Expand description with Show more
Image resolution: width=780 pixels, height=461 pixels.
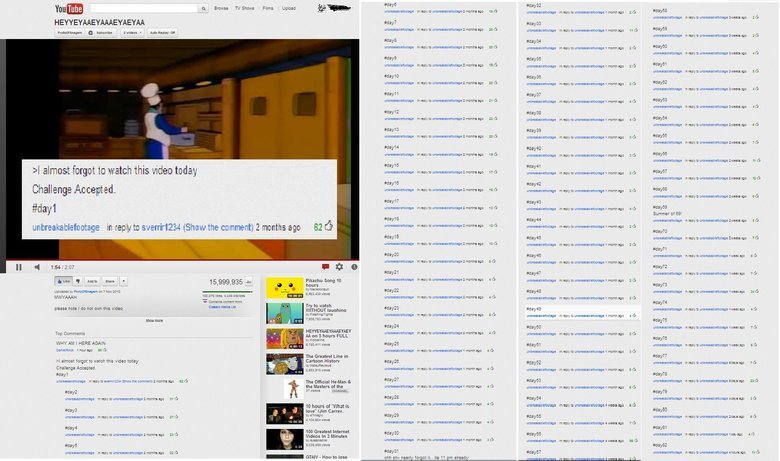pos(154,321)
